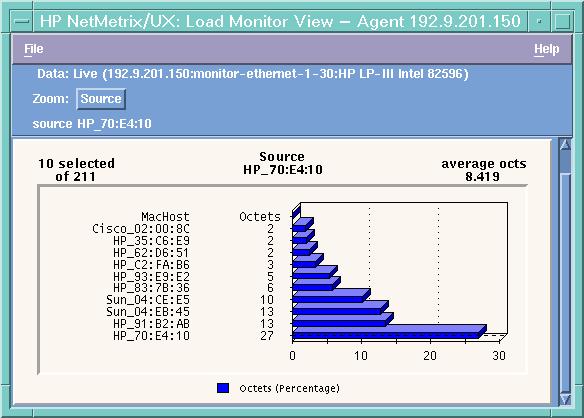Screen dimensions: 584x418
Task: Open the File menu
Action: [x=34, y=49]
